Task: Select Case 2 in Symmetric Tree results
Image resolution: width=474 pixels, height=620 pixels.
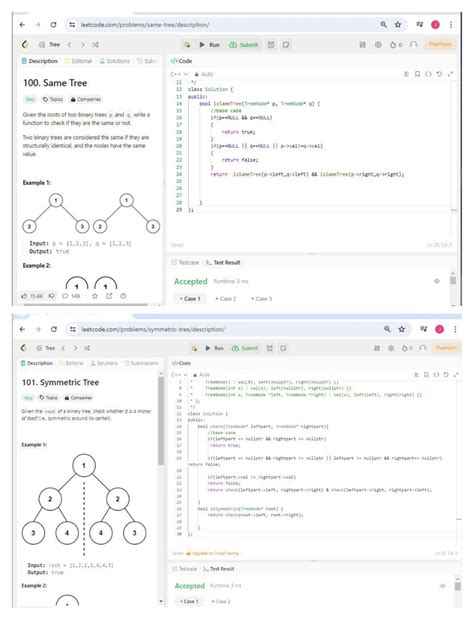Action: [x=221, y=601]
